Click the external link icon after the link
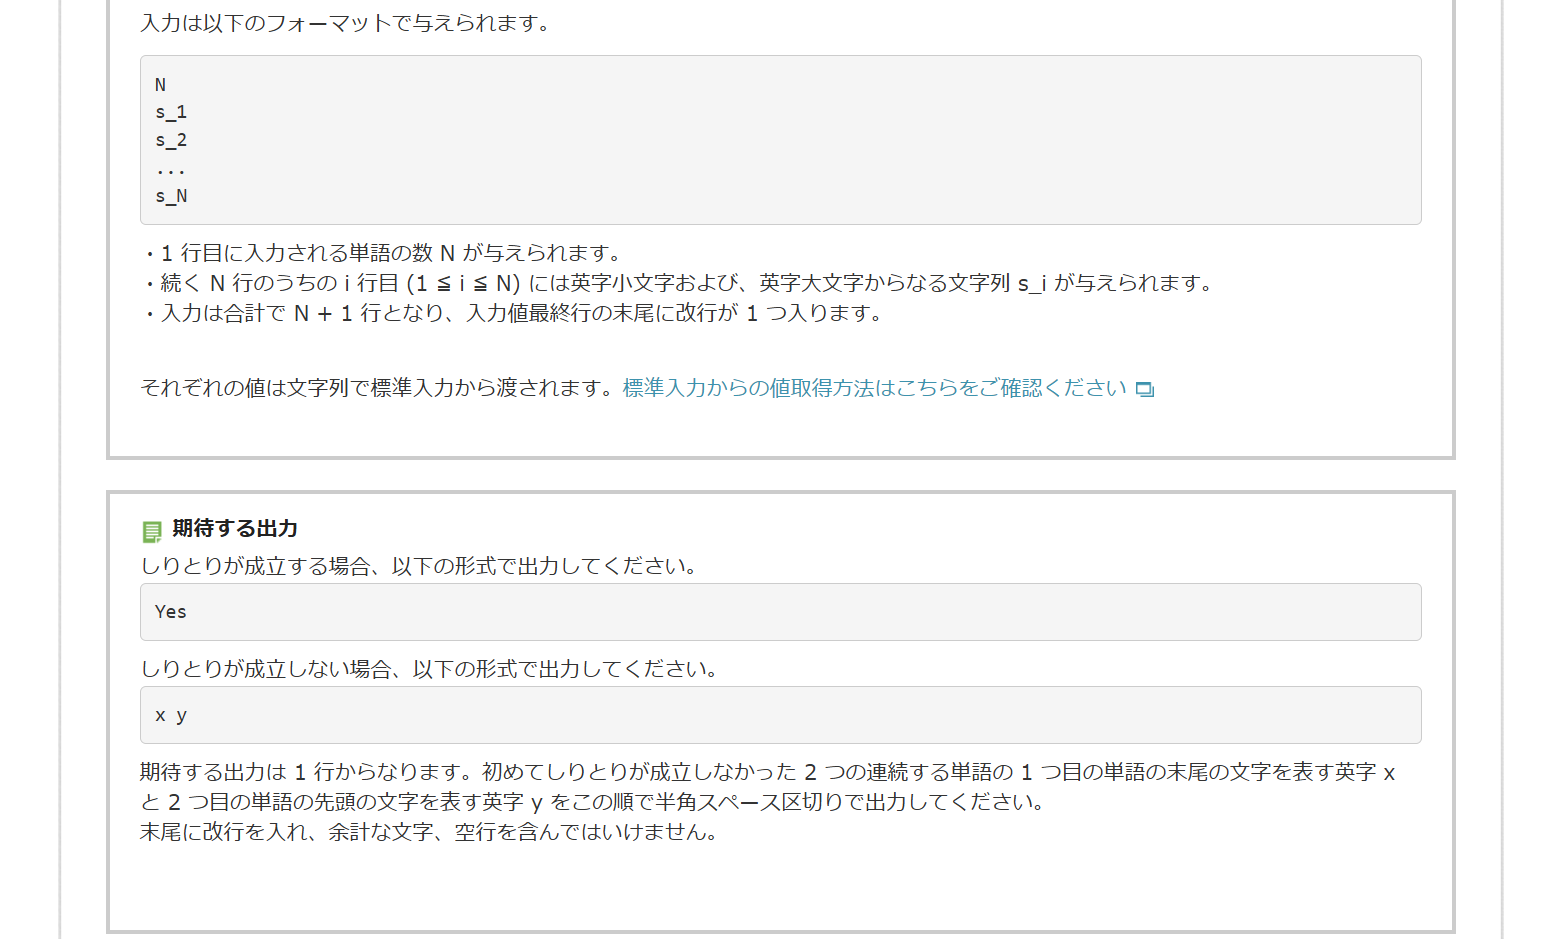This screenshot has width=1555, height=939. [1145, 389]
